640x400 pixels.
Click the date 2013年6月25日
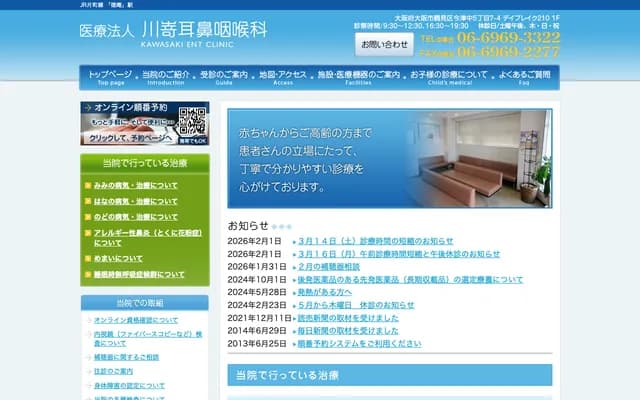[x=257, y=344]
